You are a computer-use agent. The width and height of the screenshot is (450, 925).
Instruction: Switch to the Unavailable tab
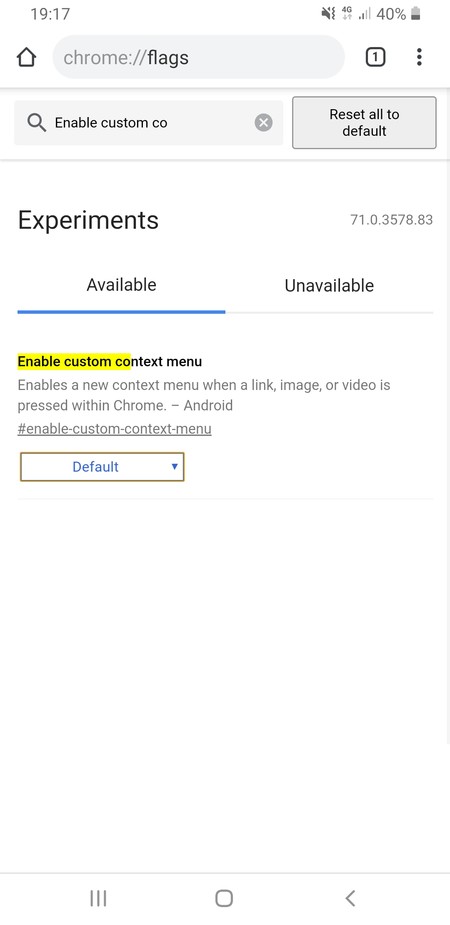coord(329,286)
